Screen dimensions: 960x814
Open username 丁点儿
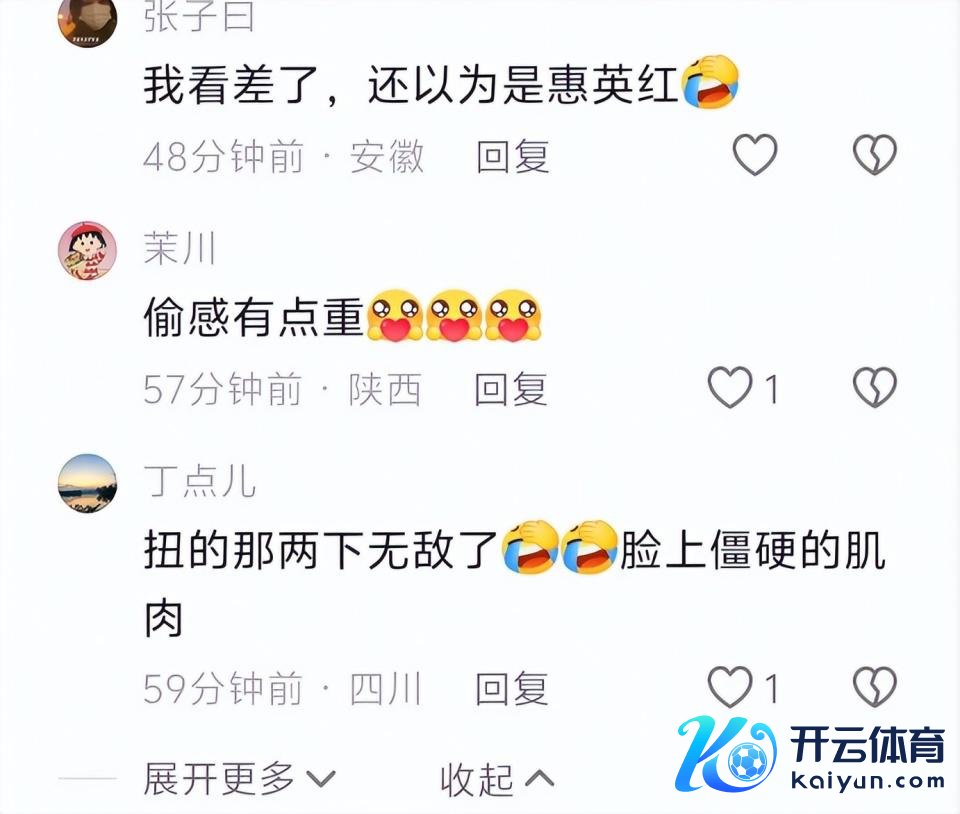pyautogui.click(x=200, y=480)
